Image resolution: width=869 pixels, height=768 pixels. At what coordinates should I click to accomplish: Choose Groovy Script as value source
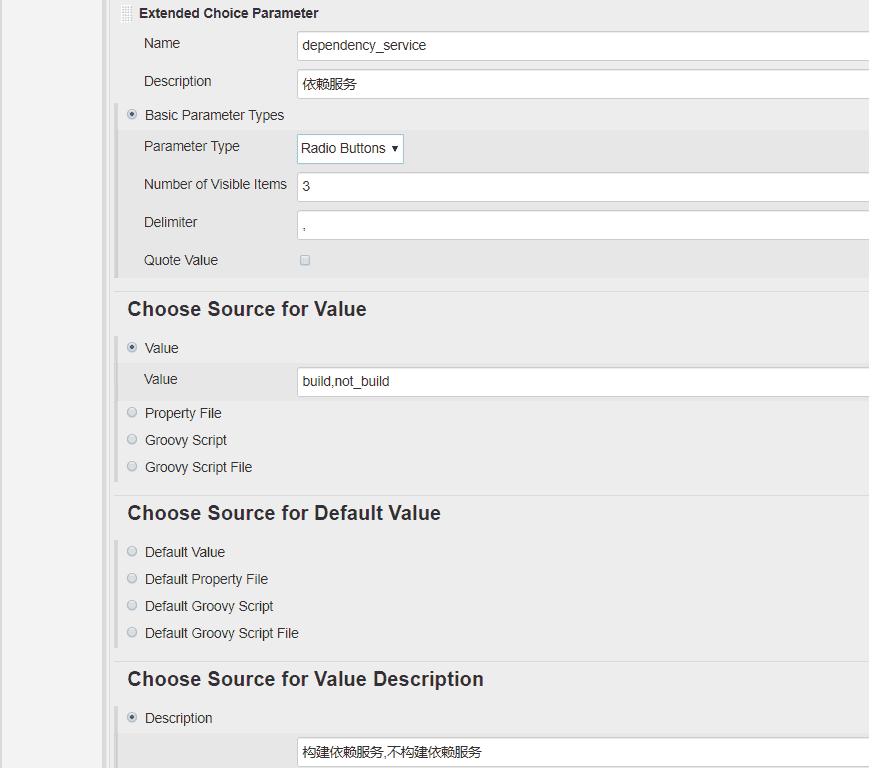tap(132, 440)
